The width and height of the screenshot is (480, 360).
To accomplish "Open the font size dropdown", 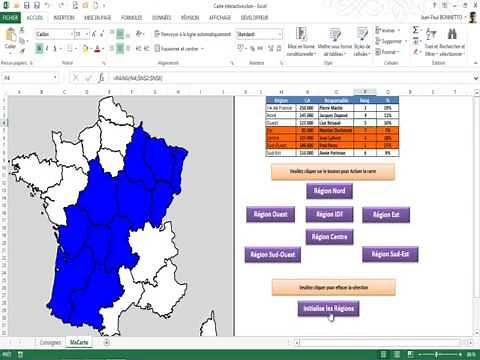I will pos(87,34).
